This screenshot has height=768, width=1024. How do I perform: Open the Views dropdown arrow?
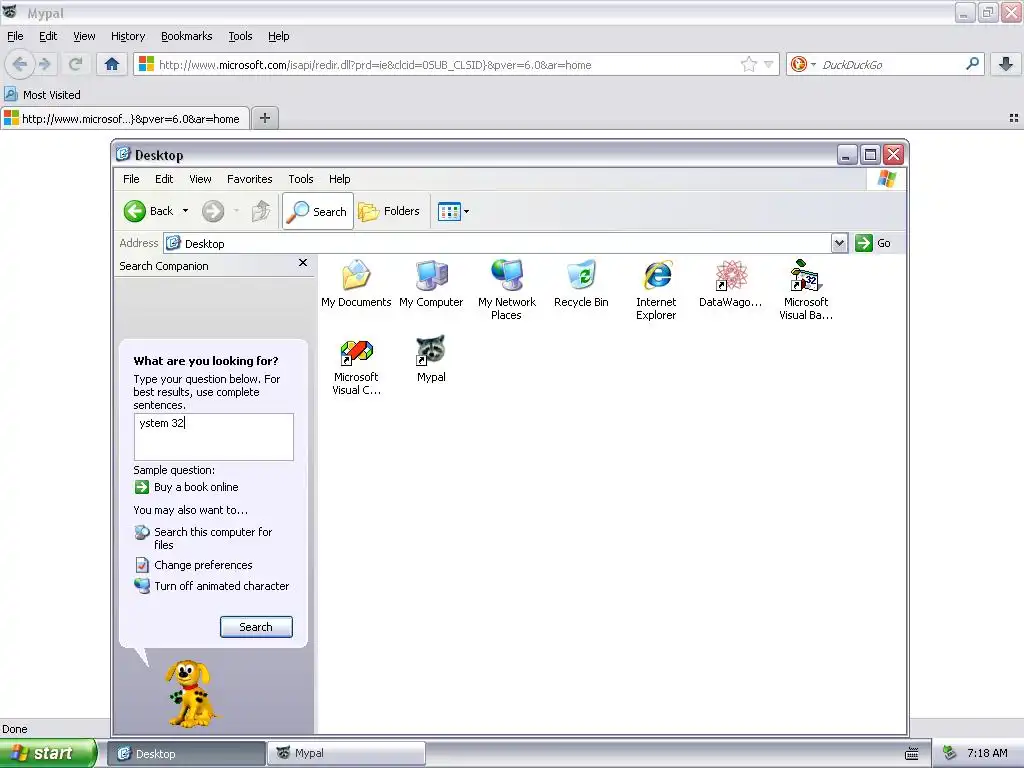point(466,212)
